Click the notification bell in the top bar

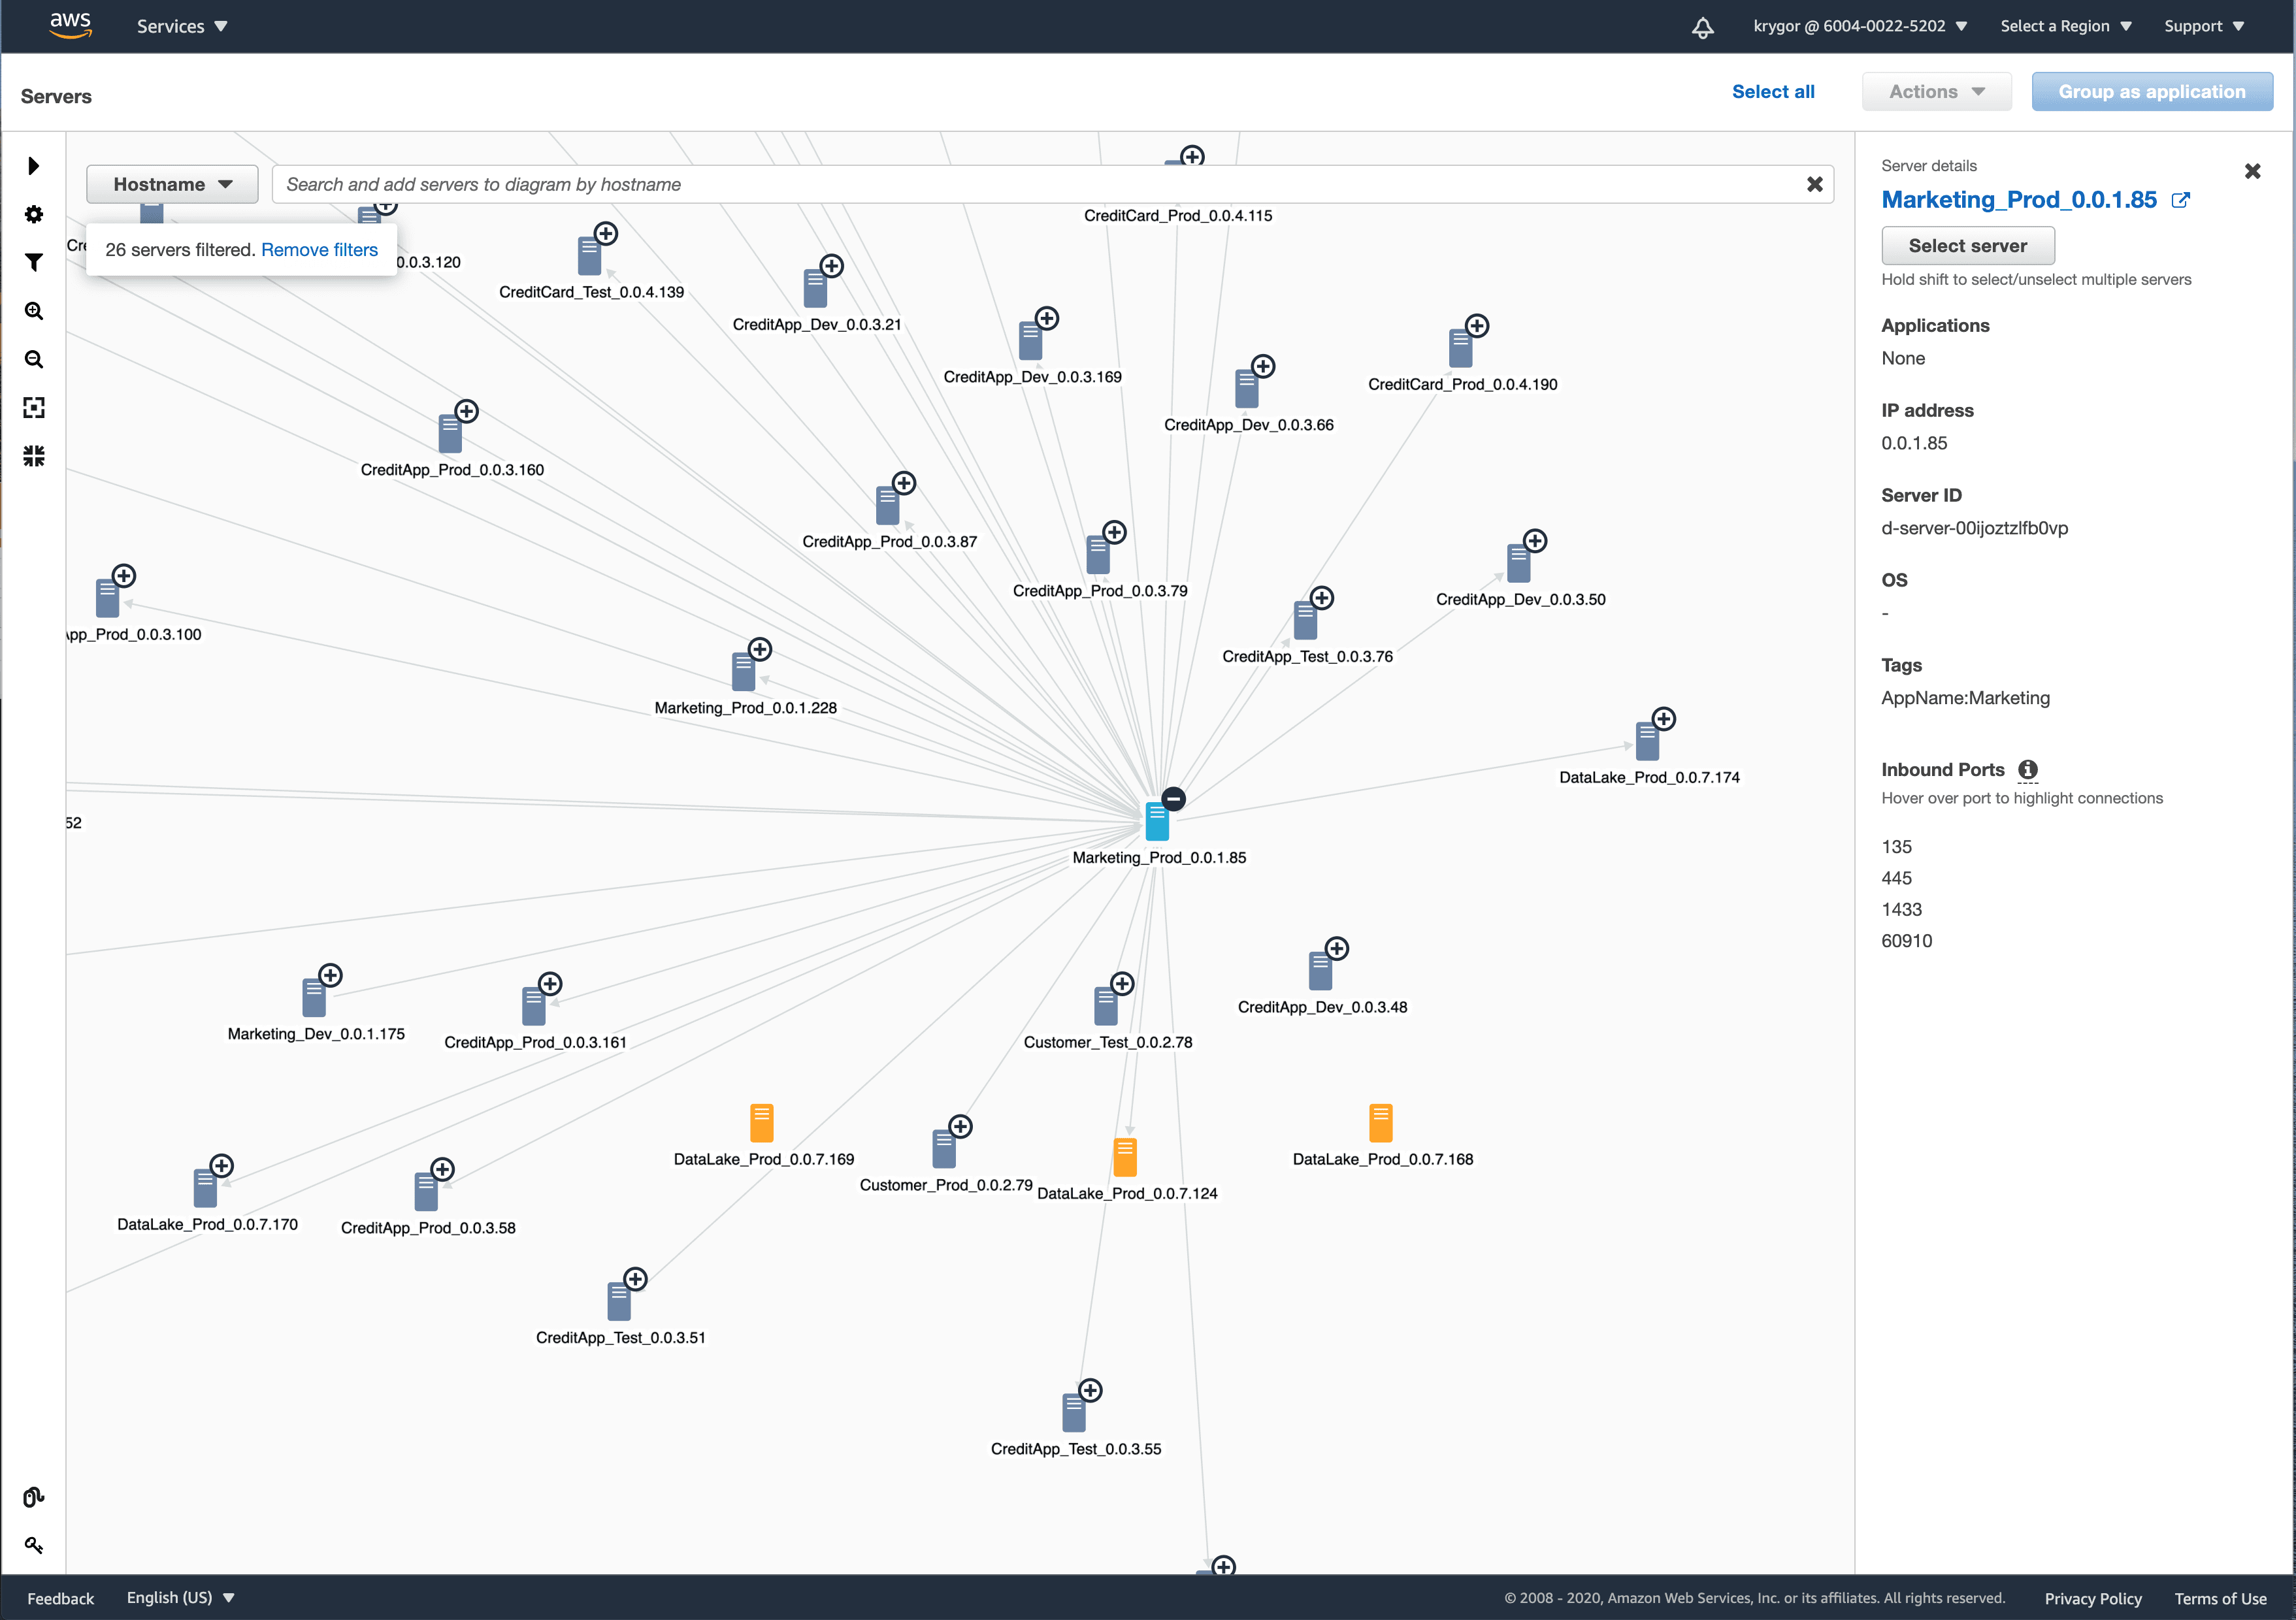tap(1703, 27)
